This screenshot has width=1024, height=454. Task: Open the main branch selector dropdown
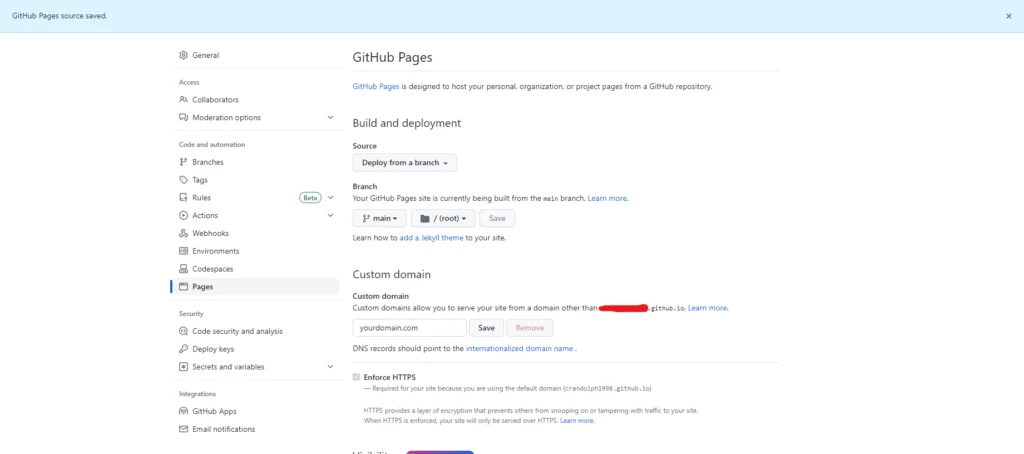coord(379,218)
